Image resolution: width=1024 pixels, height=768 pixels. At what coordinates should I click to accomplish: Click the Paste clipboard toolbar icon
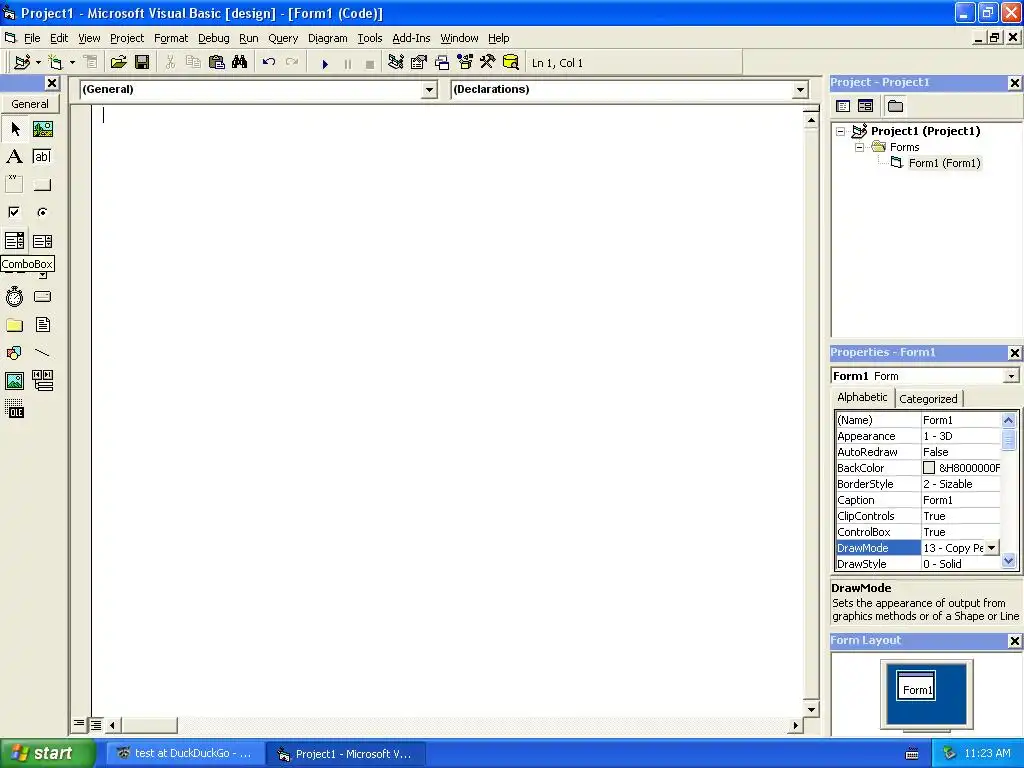216,63
